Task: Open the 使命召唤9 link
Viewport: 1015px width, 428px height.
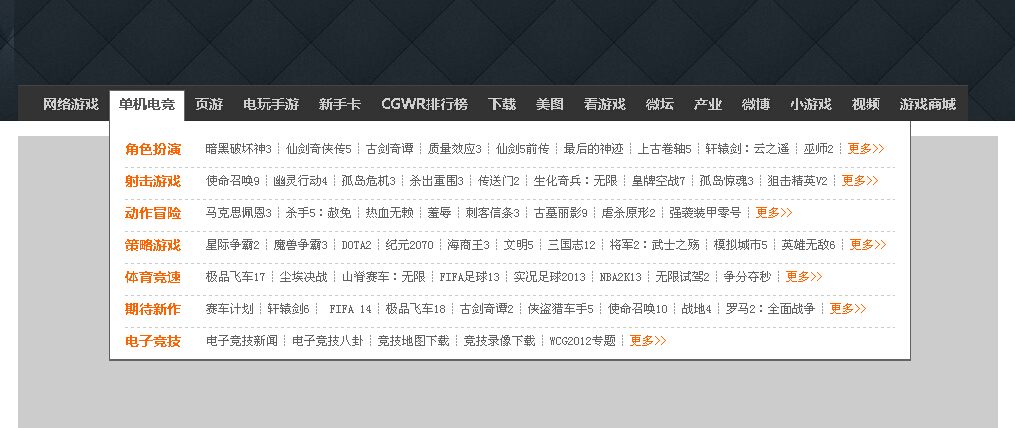Action: (233, 181)
